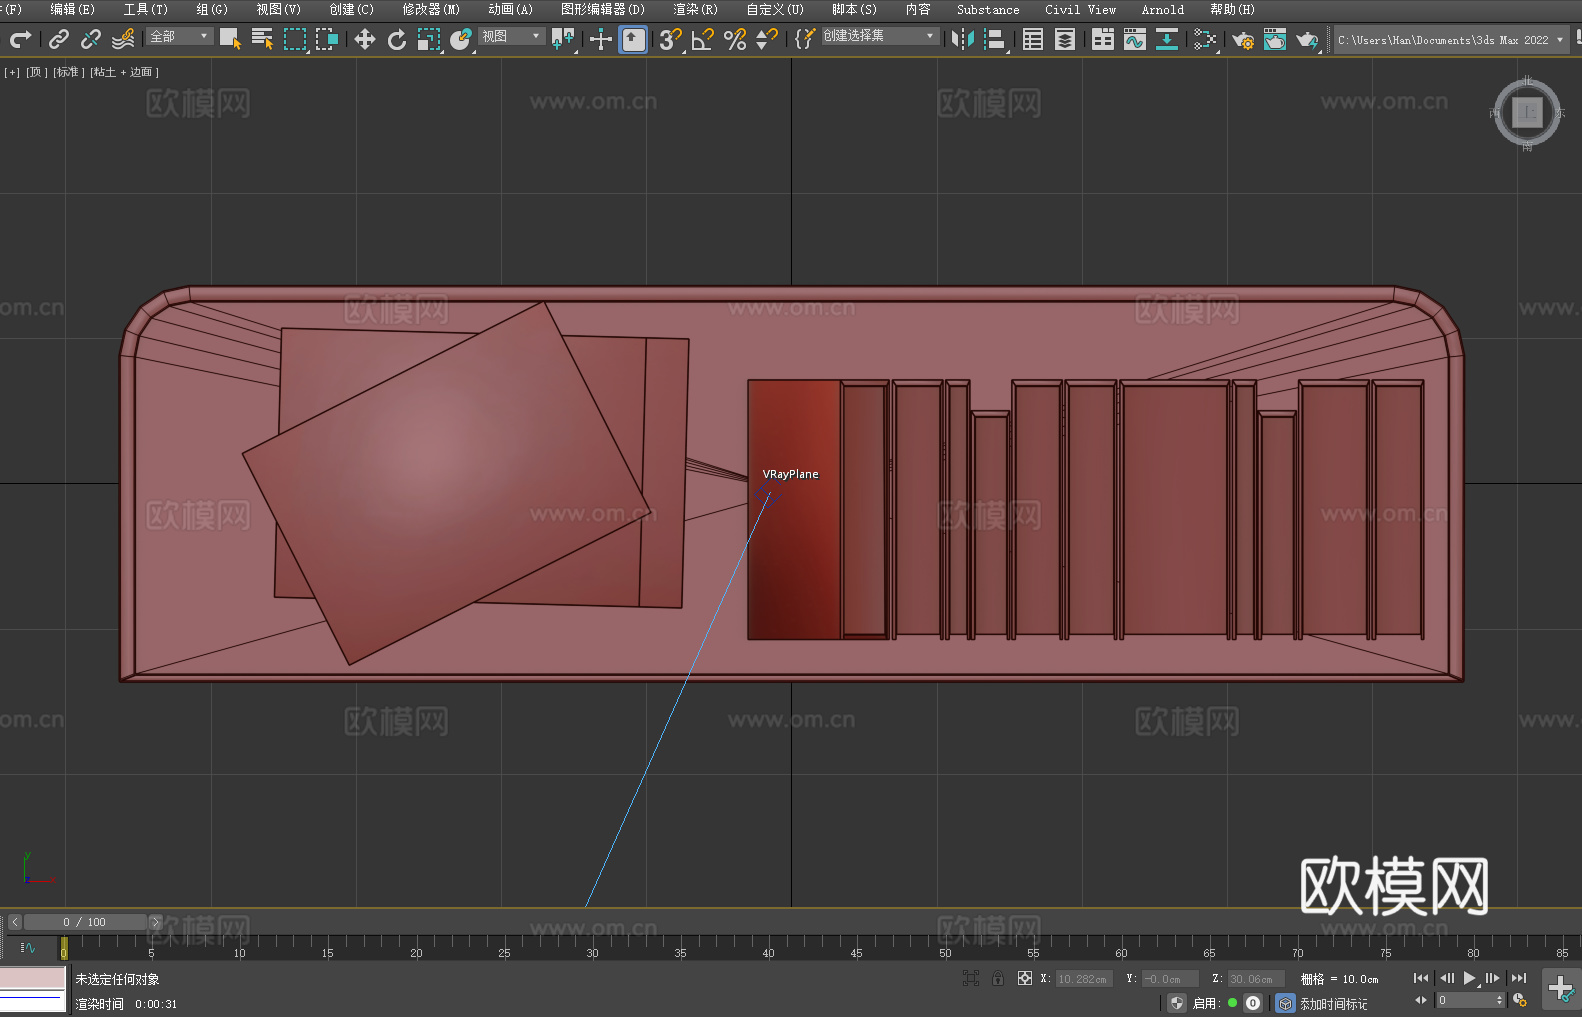Click the large Set Keys plus button
The image size is (1582, 1017).
1561,990
